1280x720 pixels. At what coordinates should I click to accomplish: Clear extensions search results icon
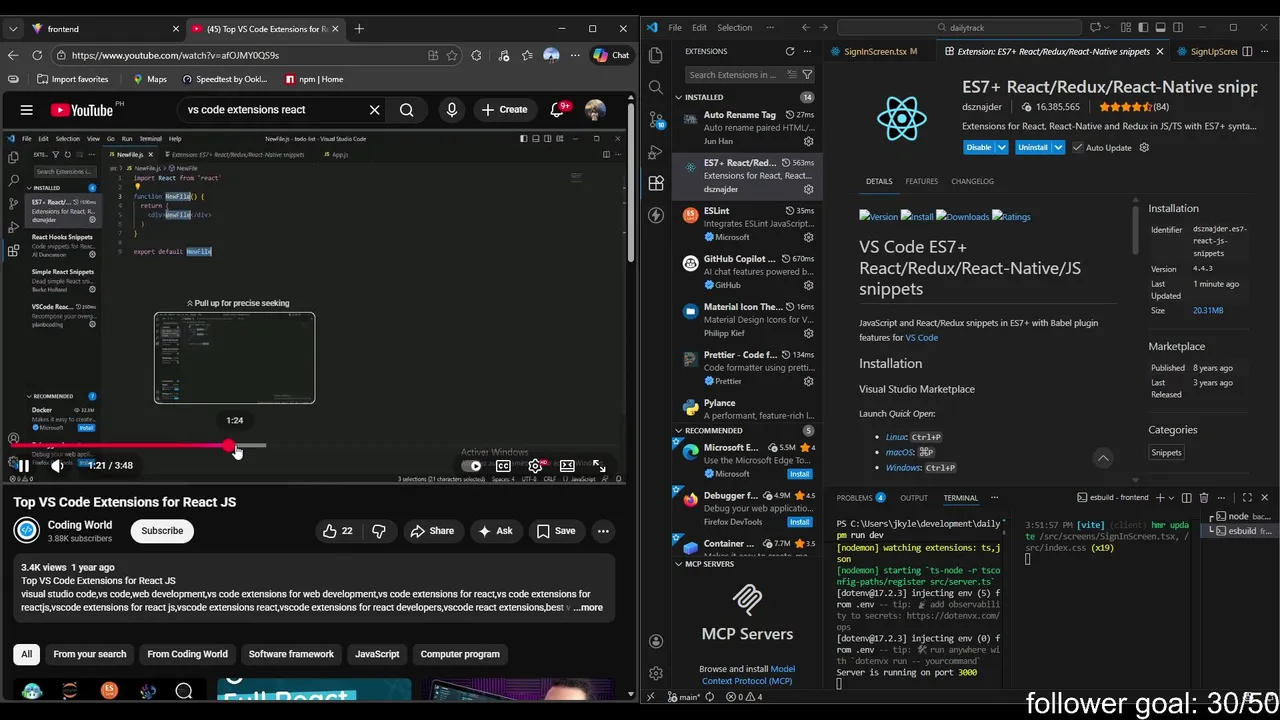coord(791,74)
